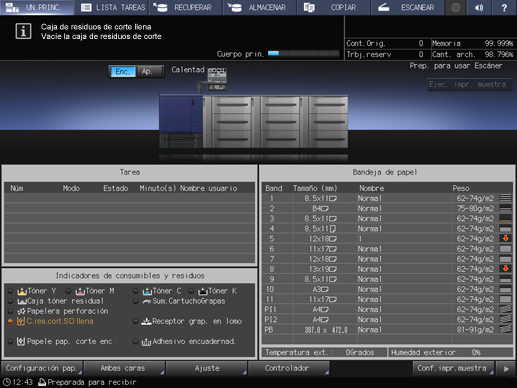Click Adhesivo encuadernad. indicator light
This screenshot has width=517, height=388.
(135, 342)
